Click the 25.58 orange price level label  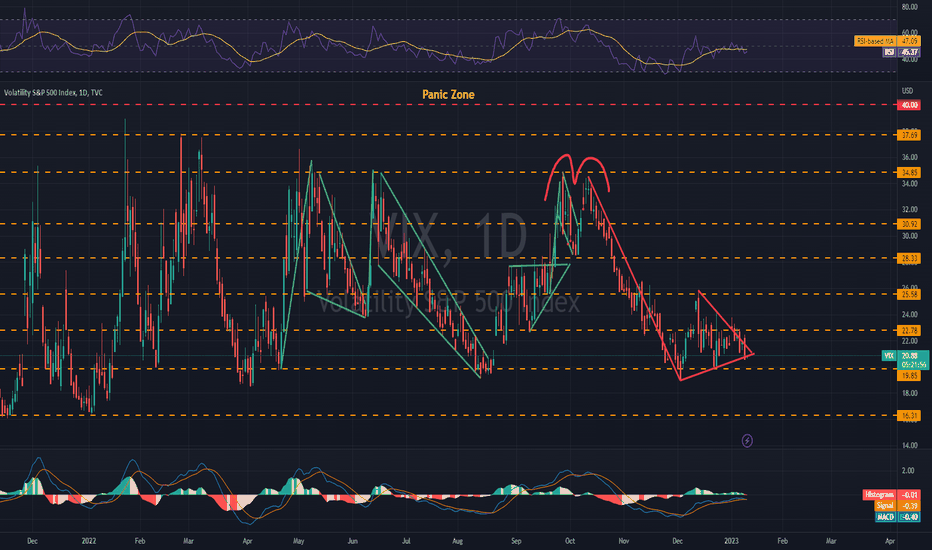coord(909,294)
